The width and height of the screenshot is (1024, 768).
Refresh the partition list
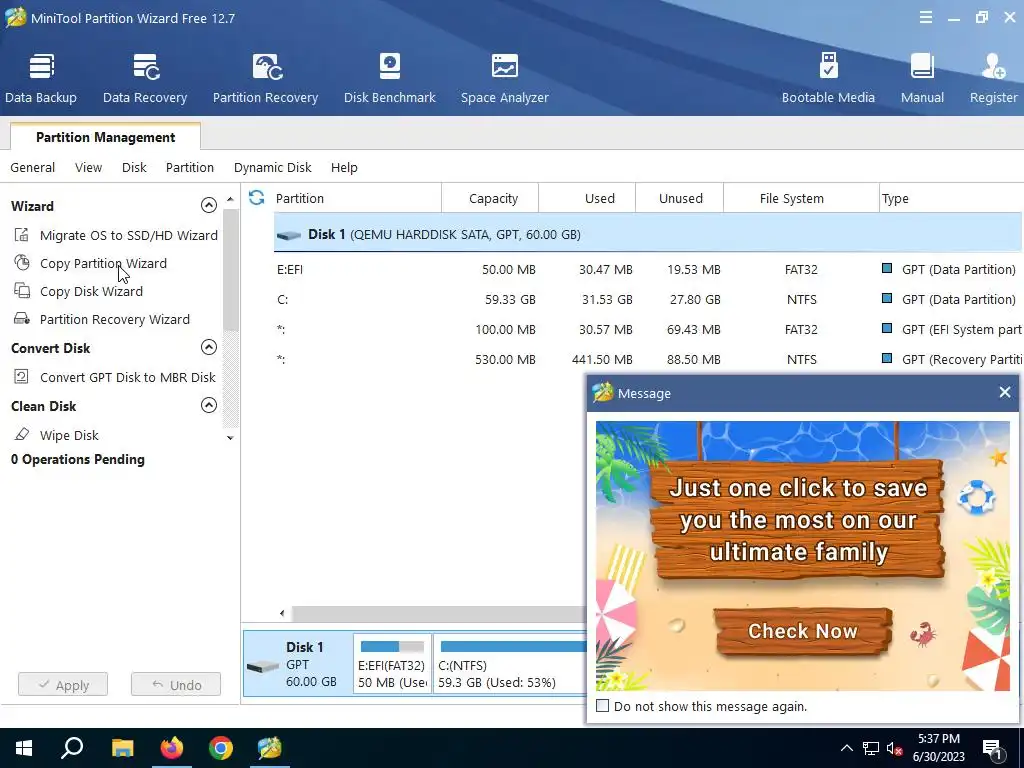pos(257,197)
